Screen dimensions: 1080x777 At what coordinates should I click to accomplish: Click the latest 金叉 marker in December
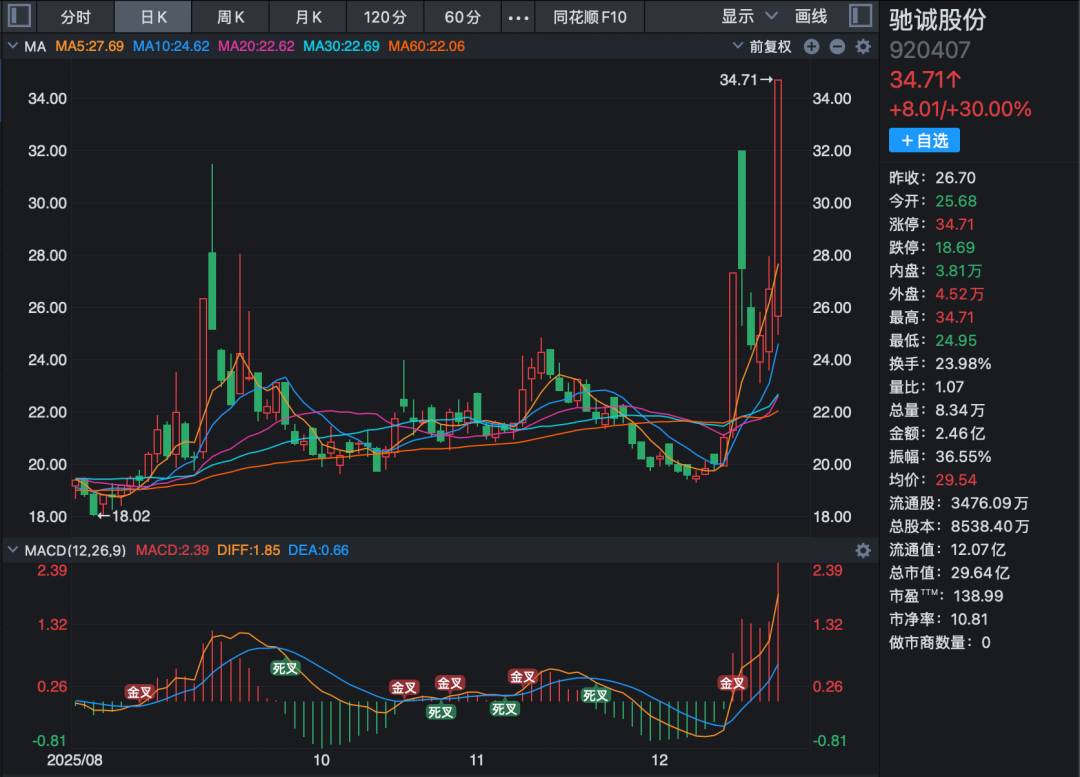(733, 683)
